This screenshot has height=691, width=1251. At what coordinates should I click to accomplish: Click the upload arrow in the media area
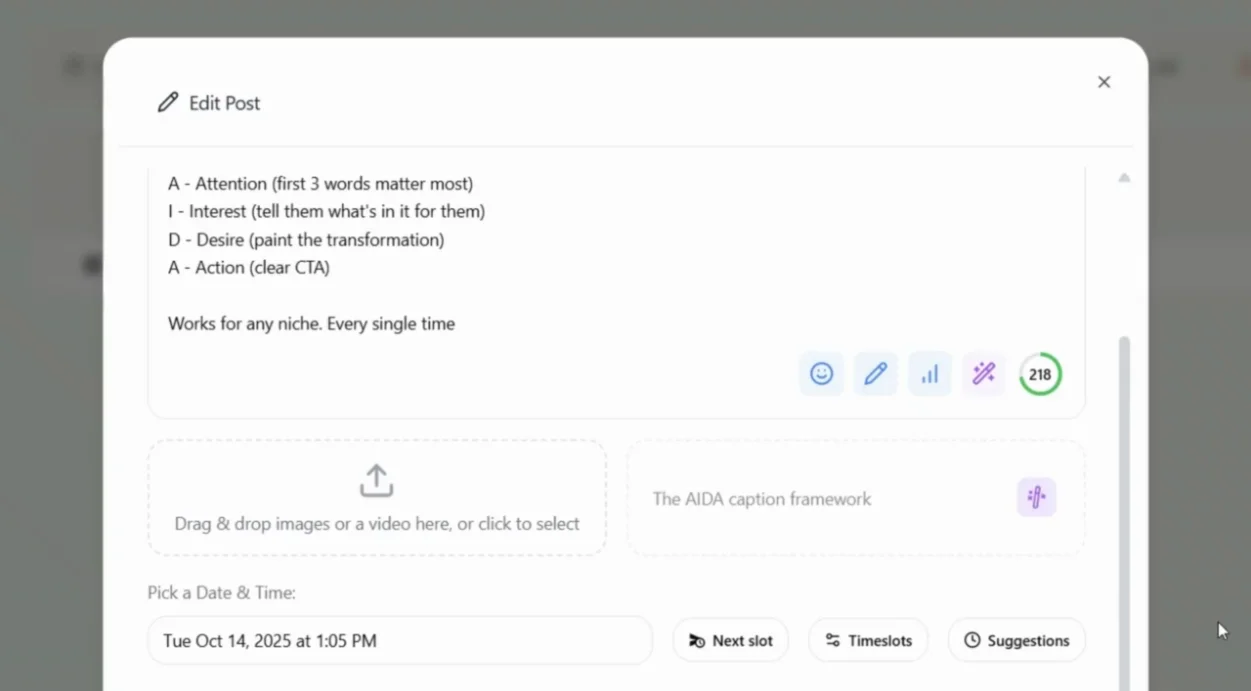tap(376, 479)
